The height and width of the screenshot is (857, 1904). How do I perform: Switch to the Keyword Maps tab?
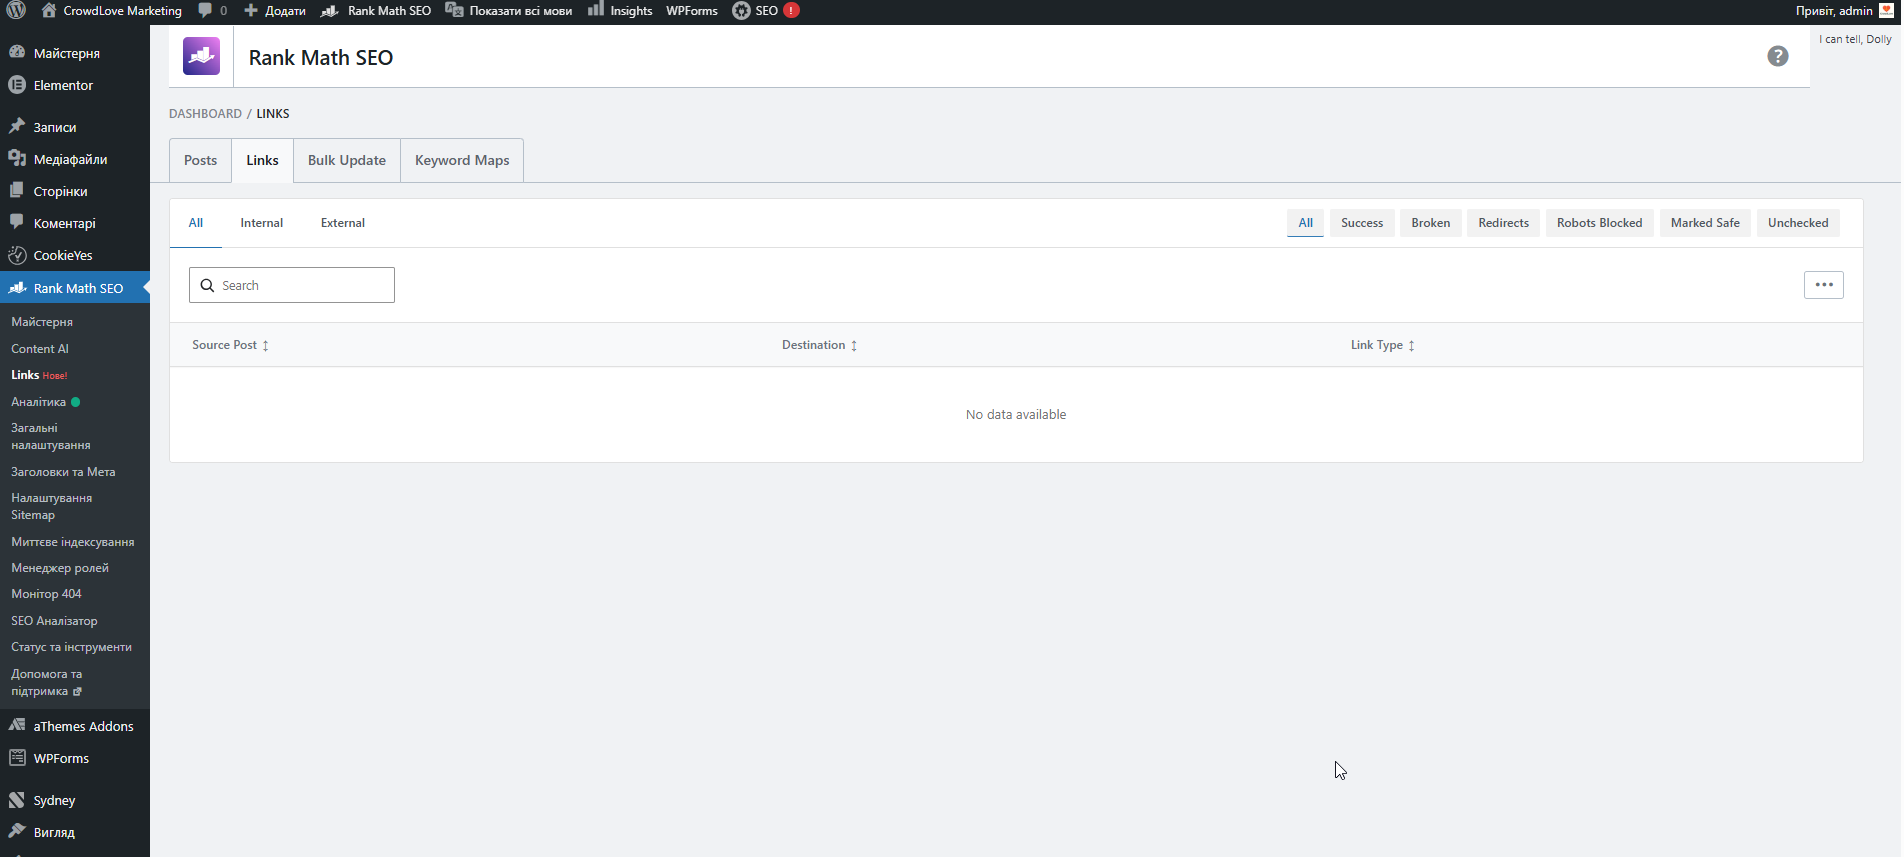[462, 160]
